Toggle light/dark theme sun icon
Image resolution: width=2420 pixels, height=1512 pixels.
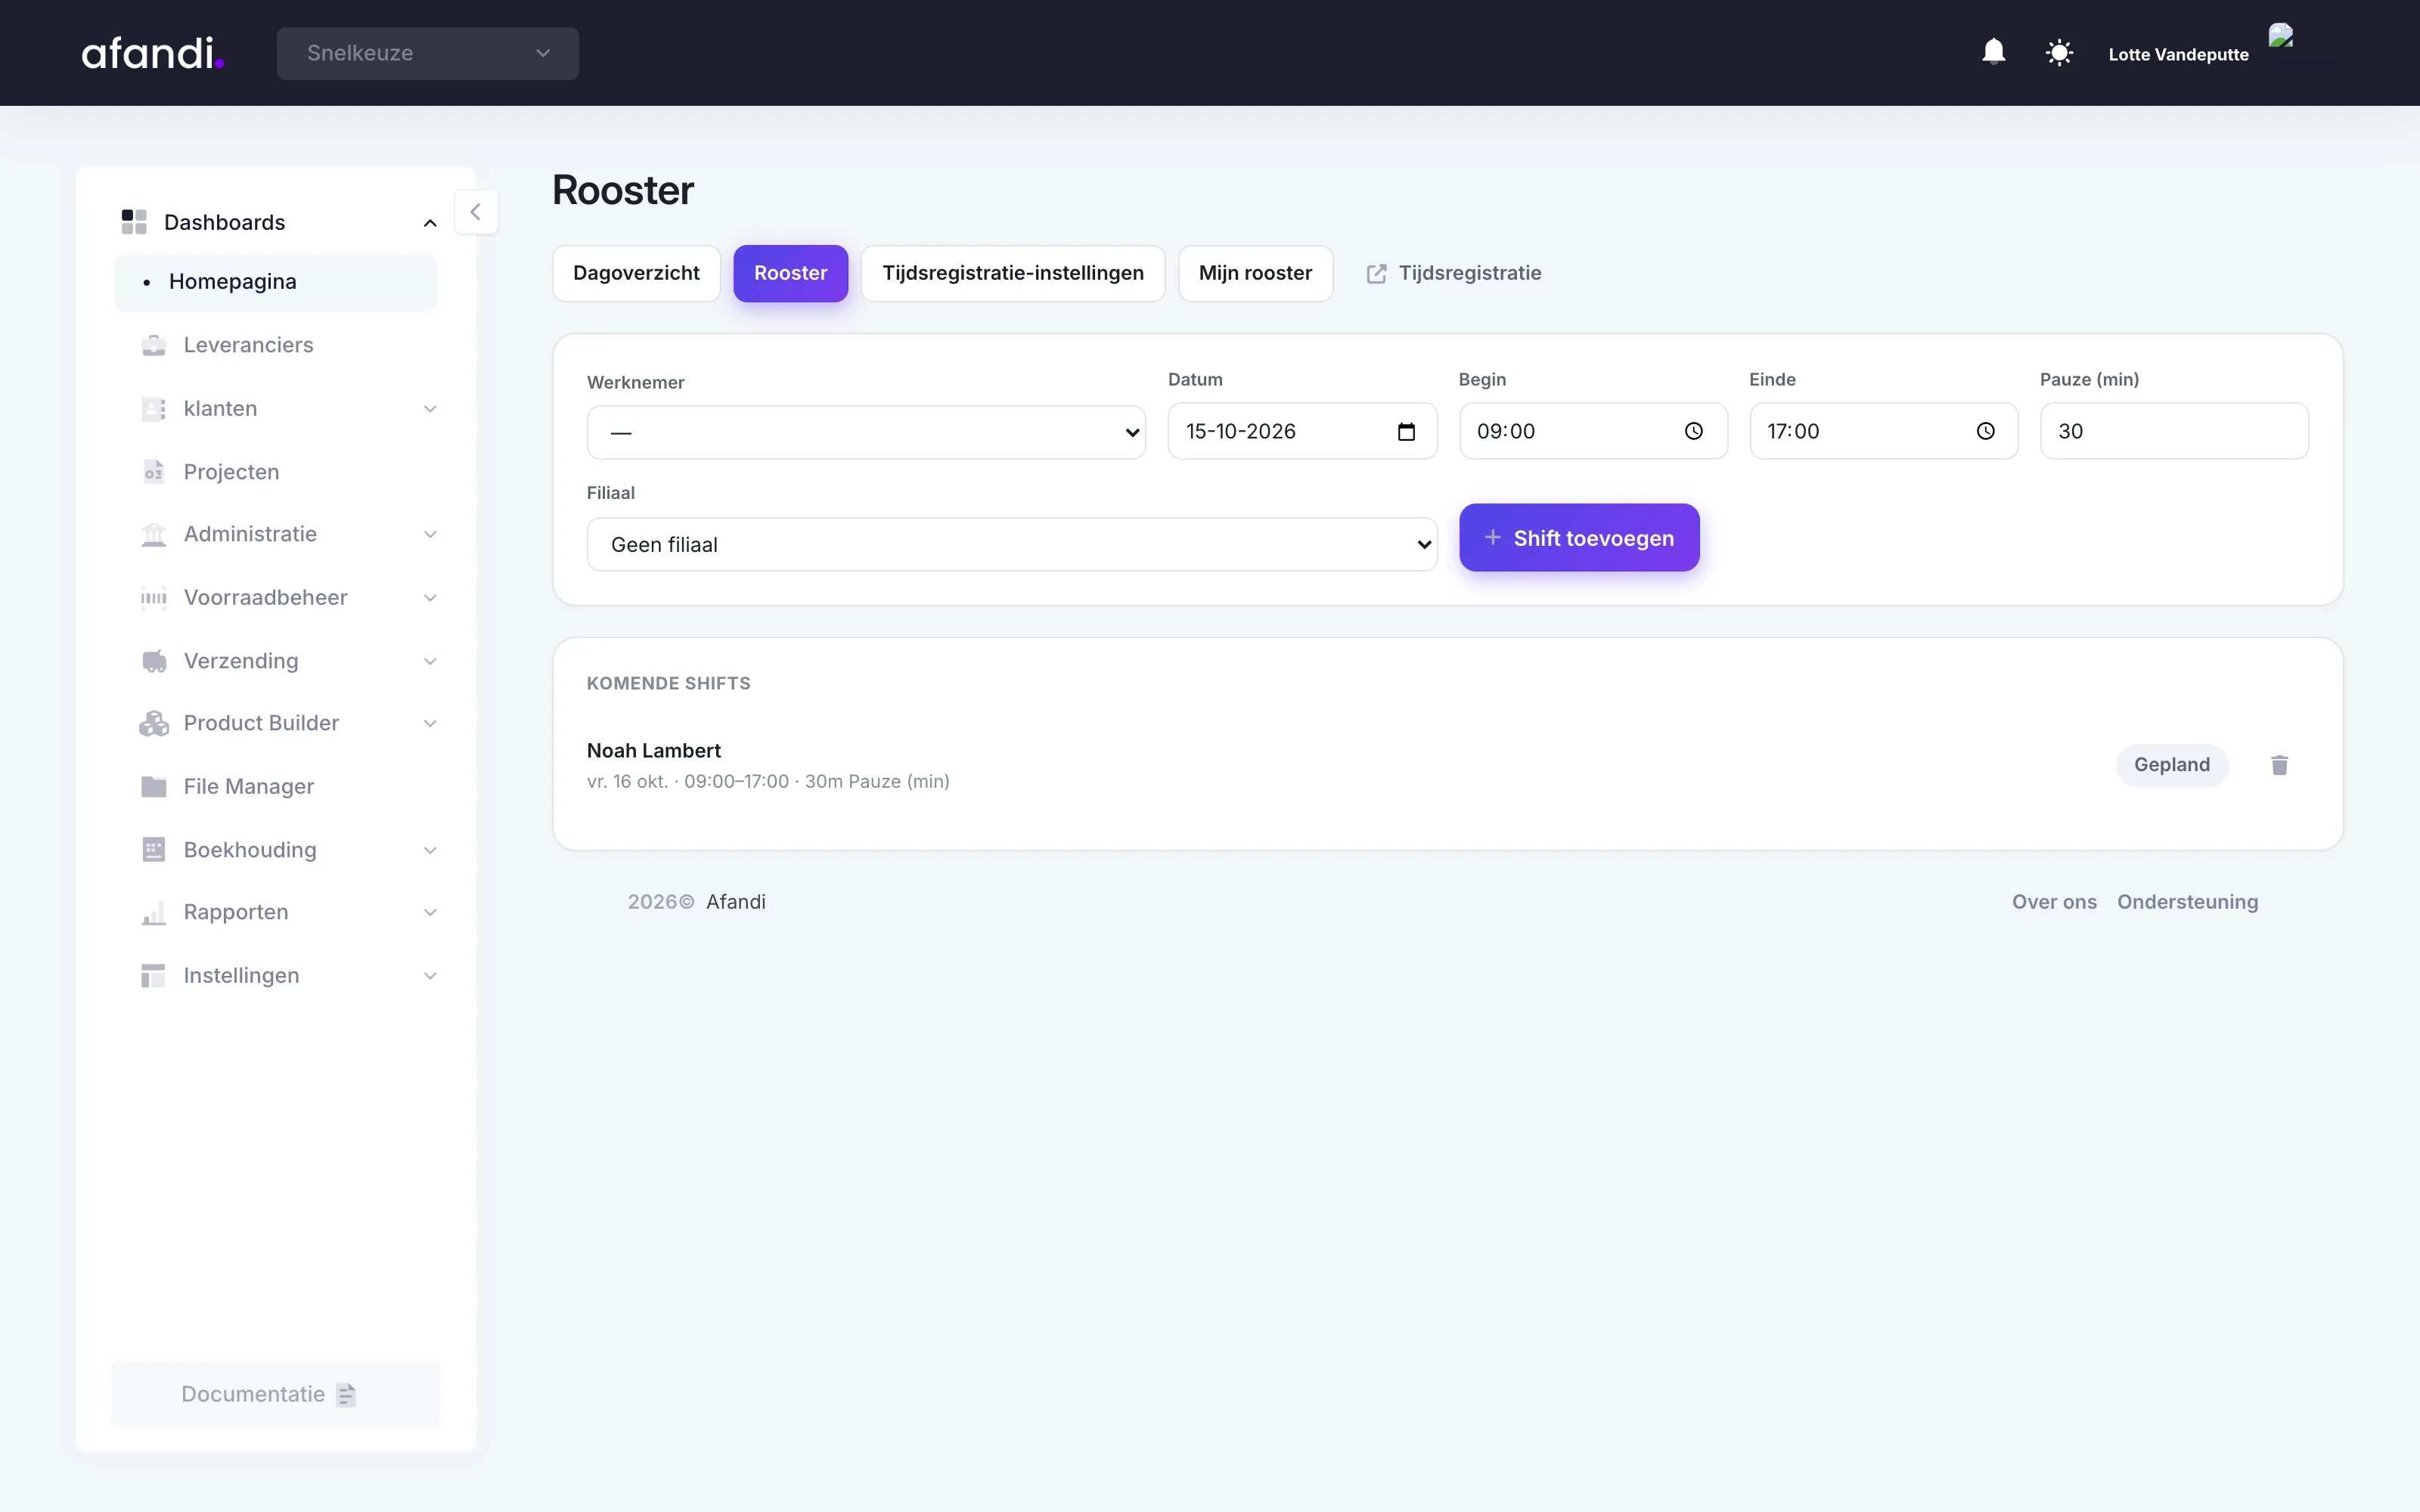click(2059, 52)
